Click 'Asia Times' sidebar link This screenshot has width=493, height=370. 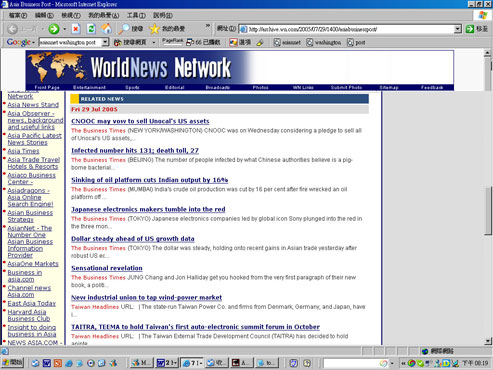[x=23, y=151]
